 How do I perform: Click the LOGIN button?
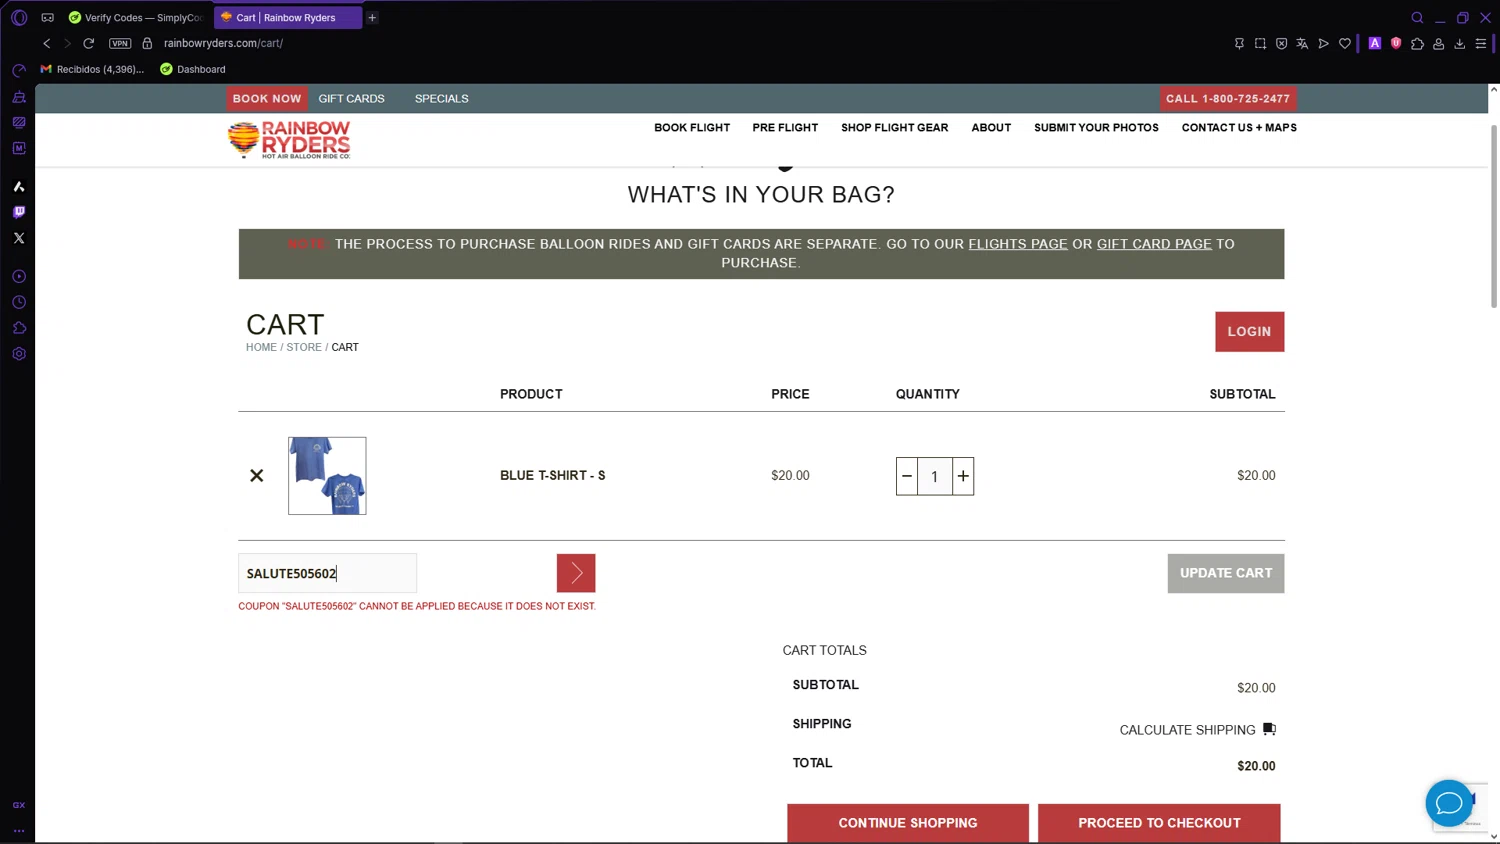pyautogui.click(x=1249, y=332)
